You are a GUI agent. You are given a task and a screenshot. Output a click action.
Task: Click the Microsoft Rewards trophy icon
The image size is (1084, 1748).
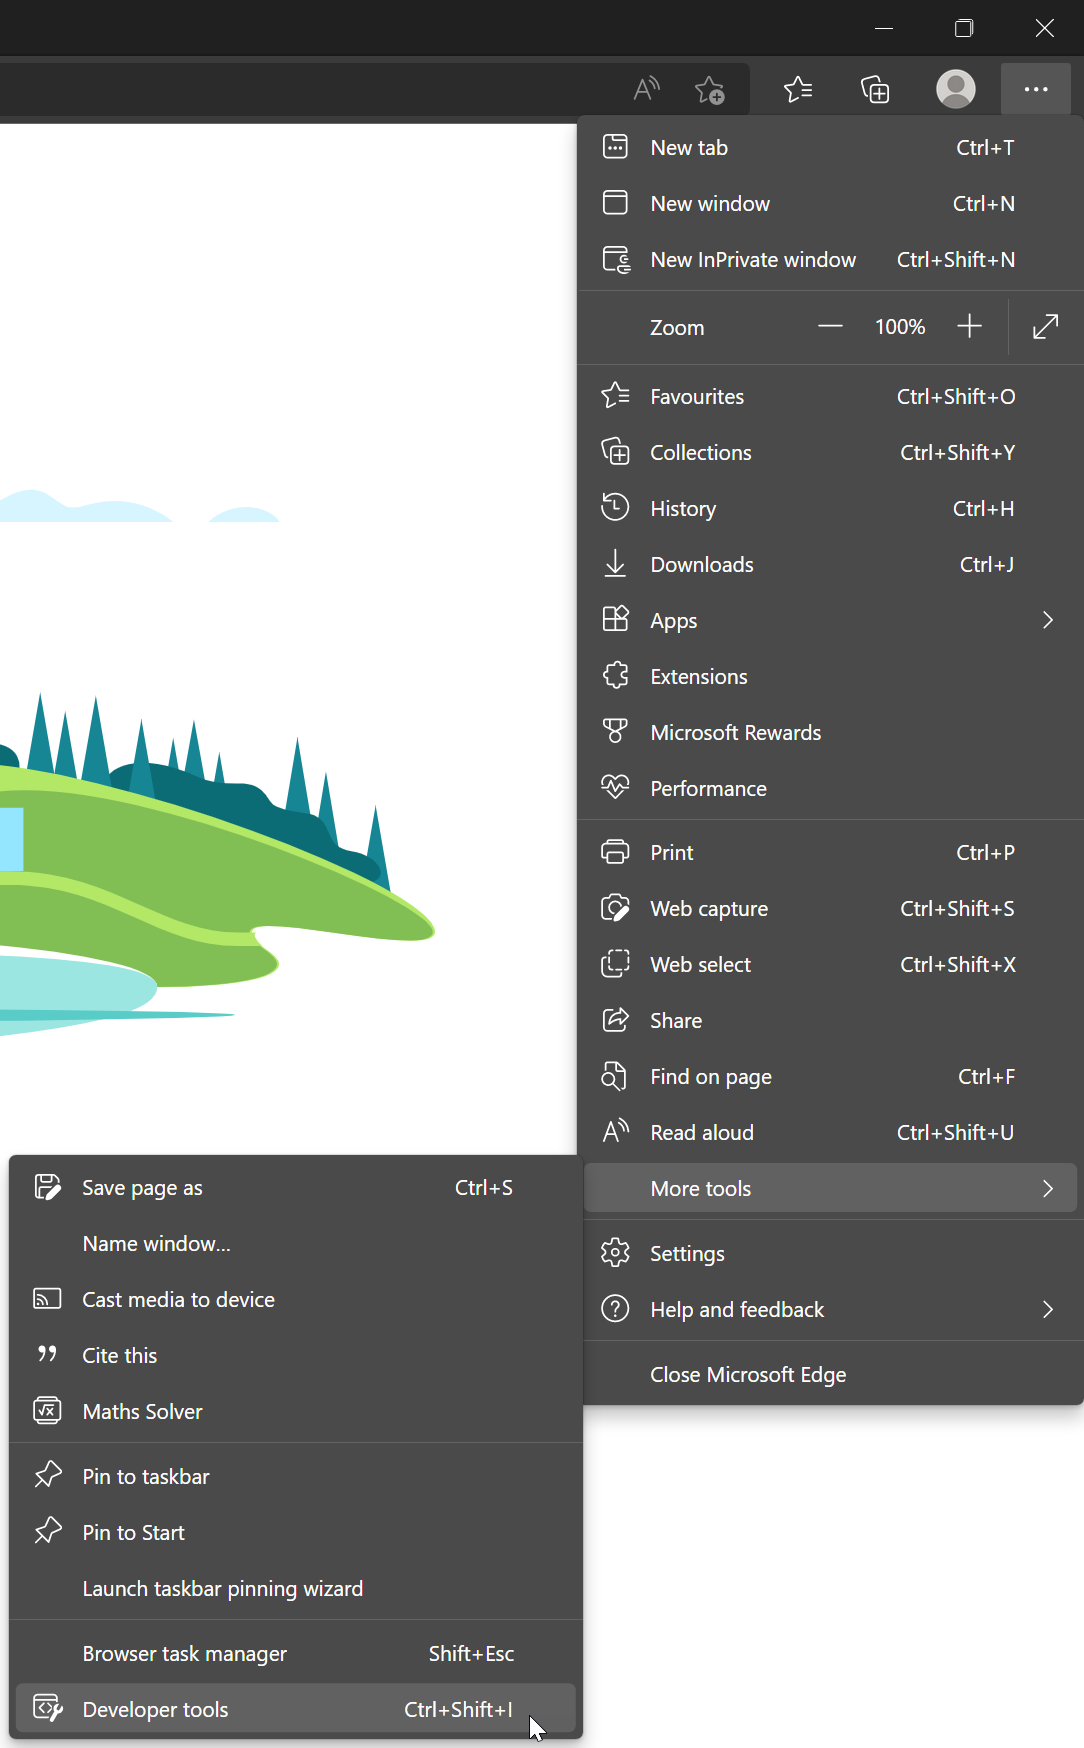tap(615, 732)
